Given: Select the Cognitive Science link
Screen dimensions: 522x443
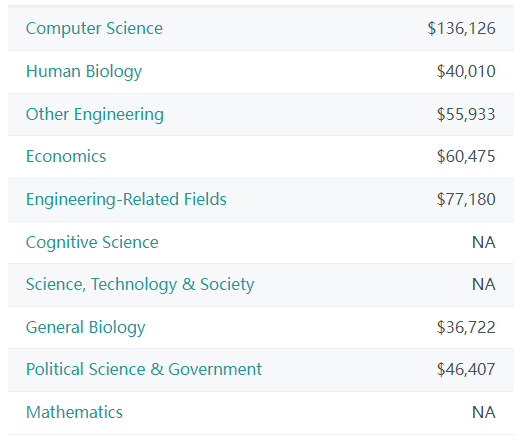Looking at the screenshot, I should pyautogui.click(x=92, y=242).
